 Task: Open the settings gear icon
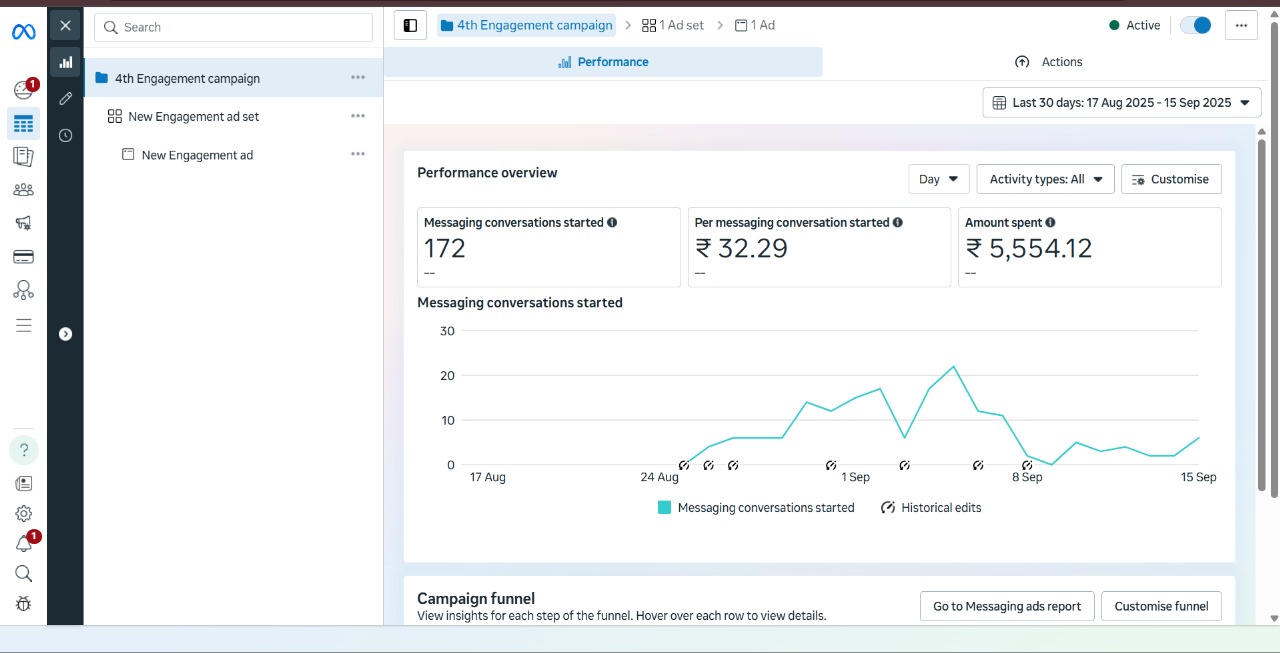click(x=23, y=513)
